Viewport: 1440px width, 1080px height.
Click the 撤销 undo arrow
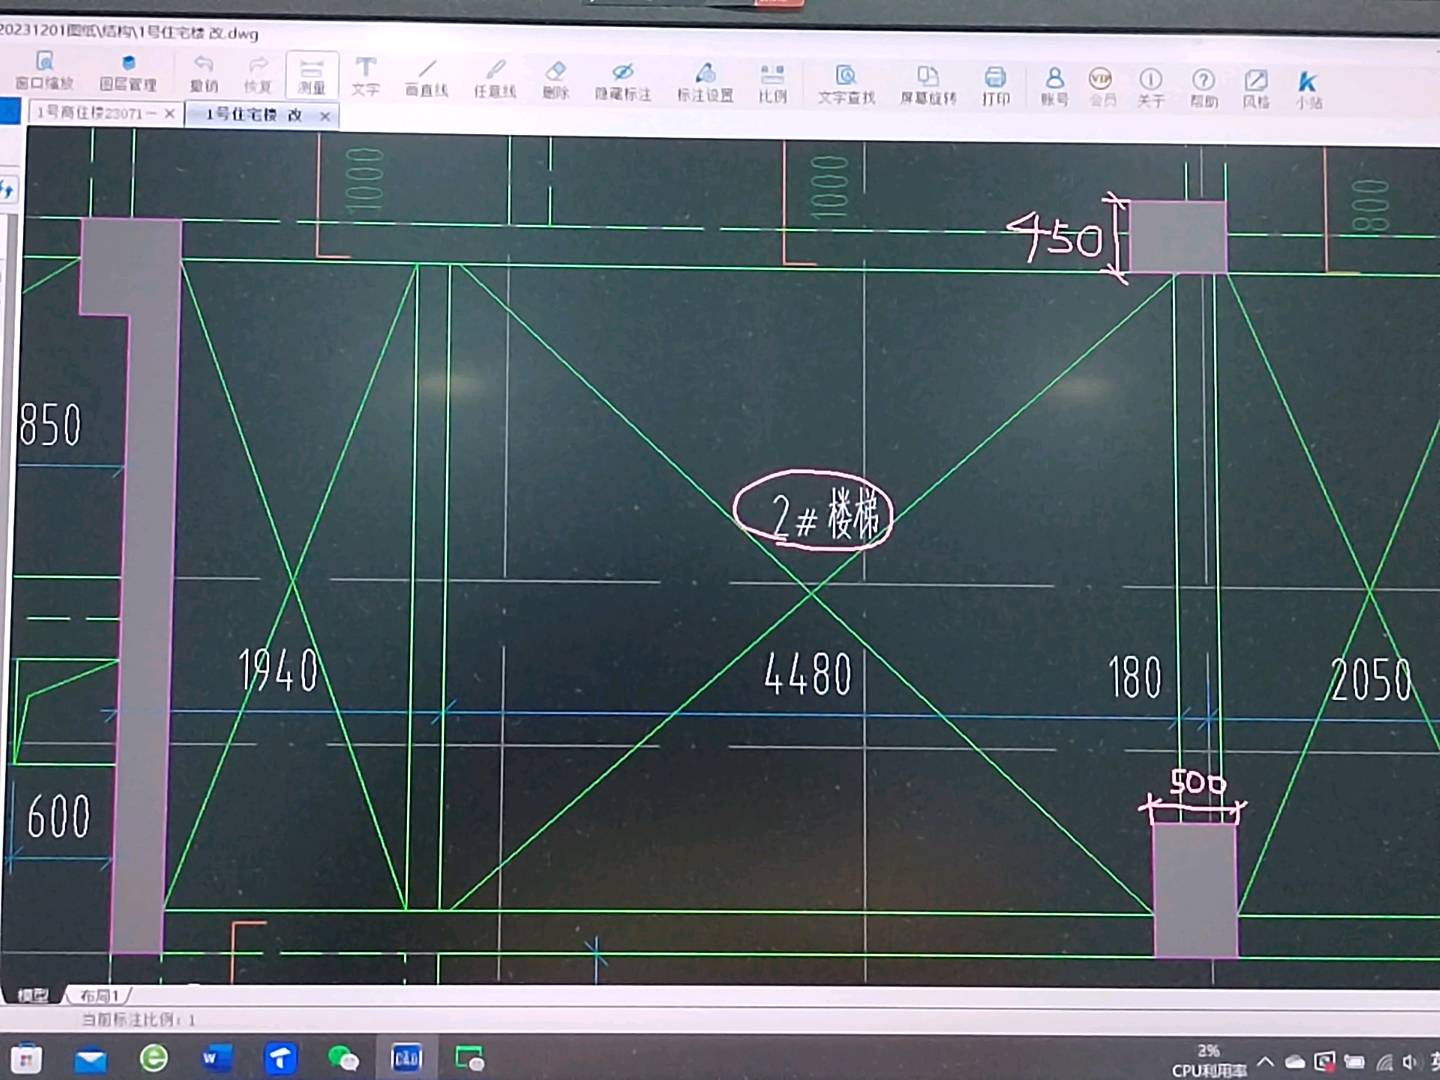[x=204, y=74]
